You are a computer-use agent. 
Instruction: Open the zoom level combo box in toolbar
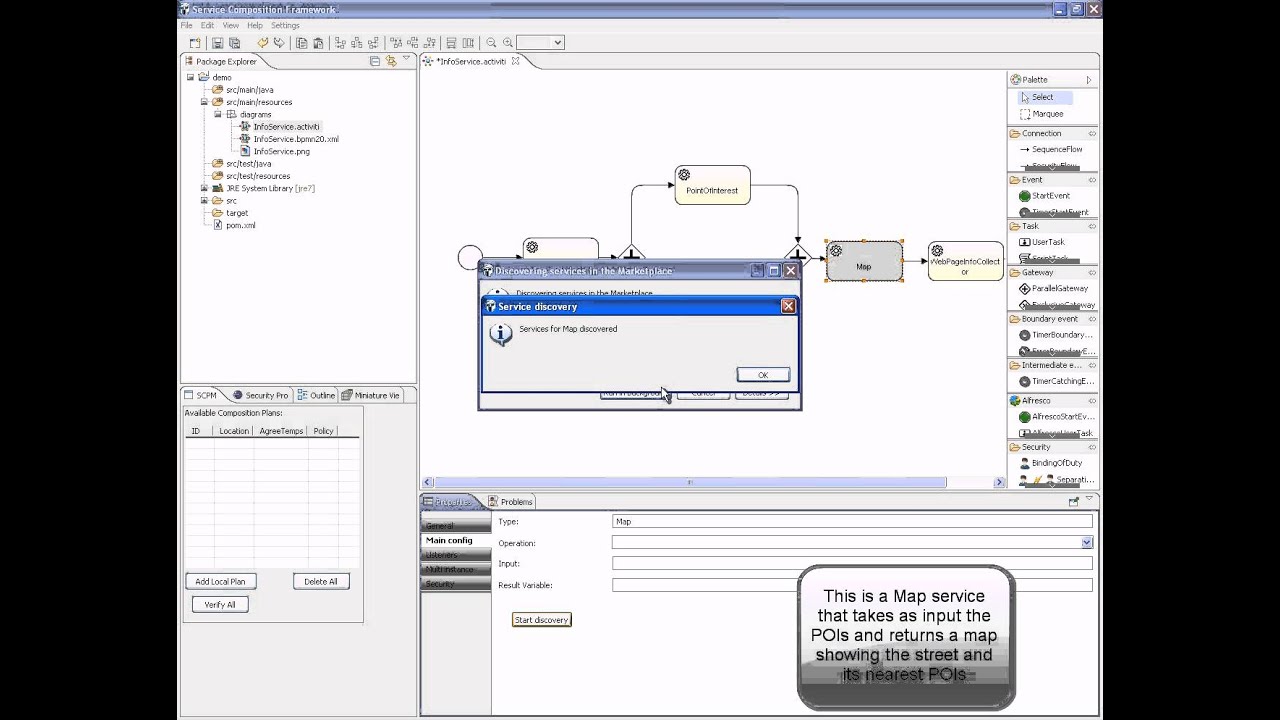pyautogui.click(x=540, y=43)
